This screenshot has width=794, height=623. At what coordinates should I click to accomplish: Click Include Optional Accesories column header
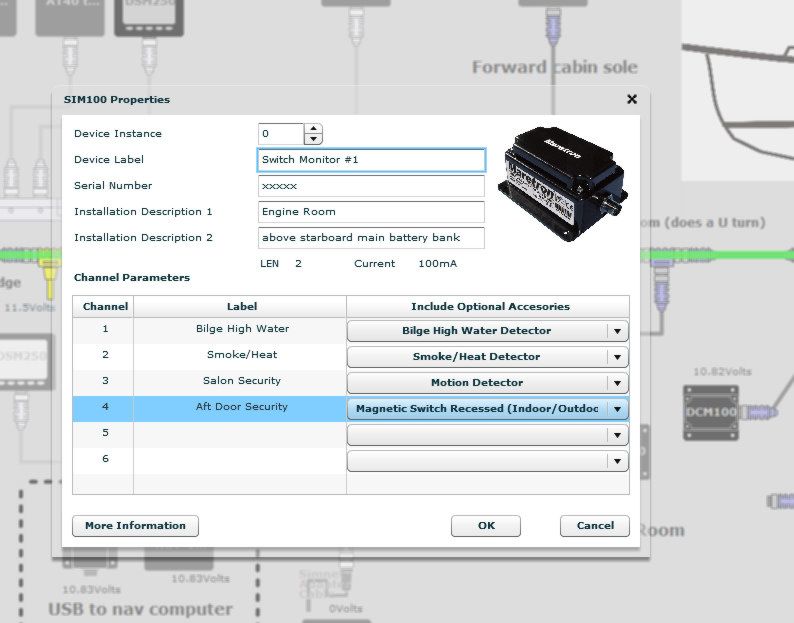tap(488, 306)
